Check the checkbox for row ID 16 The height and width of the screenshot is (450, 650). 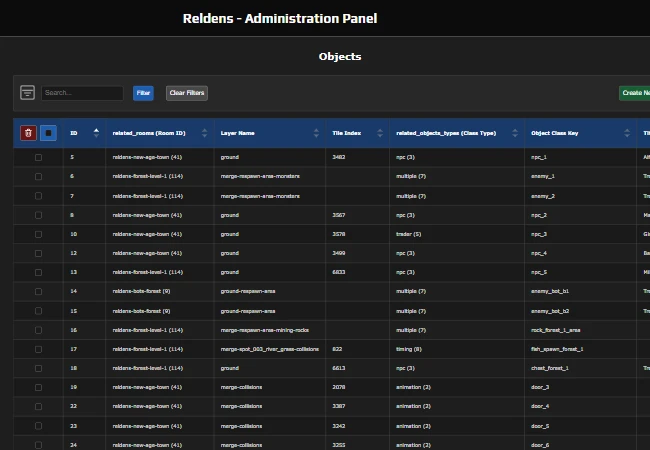(x=39, y=330)
